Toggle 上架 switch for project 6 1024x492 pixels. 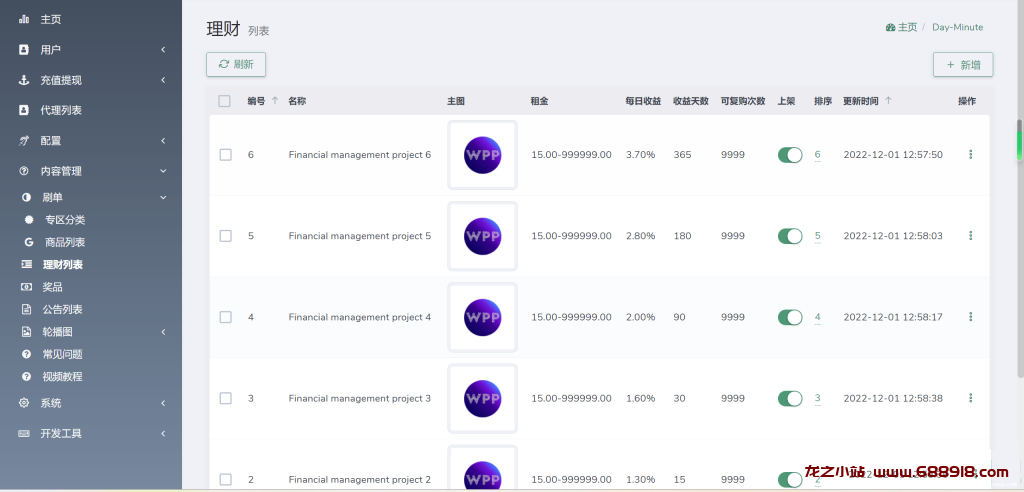pyautogui.click(x=790, y=155)
